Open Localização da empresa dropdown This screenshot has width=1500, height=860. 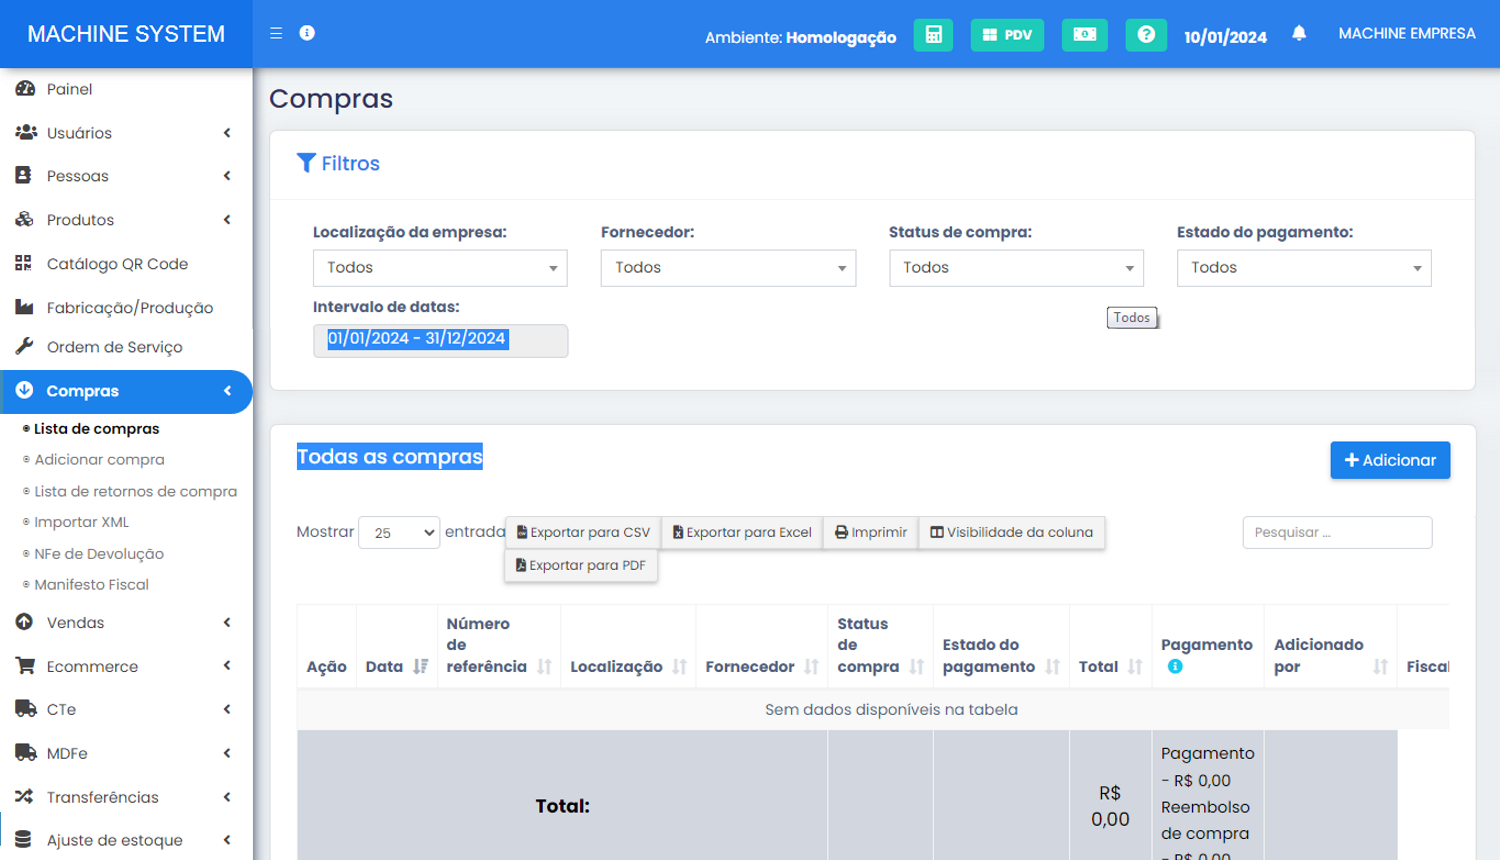(x=440, y=268)
